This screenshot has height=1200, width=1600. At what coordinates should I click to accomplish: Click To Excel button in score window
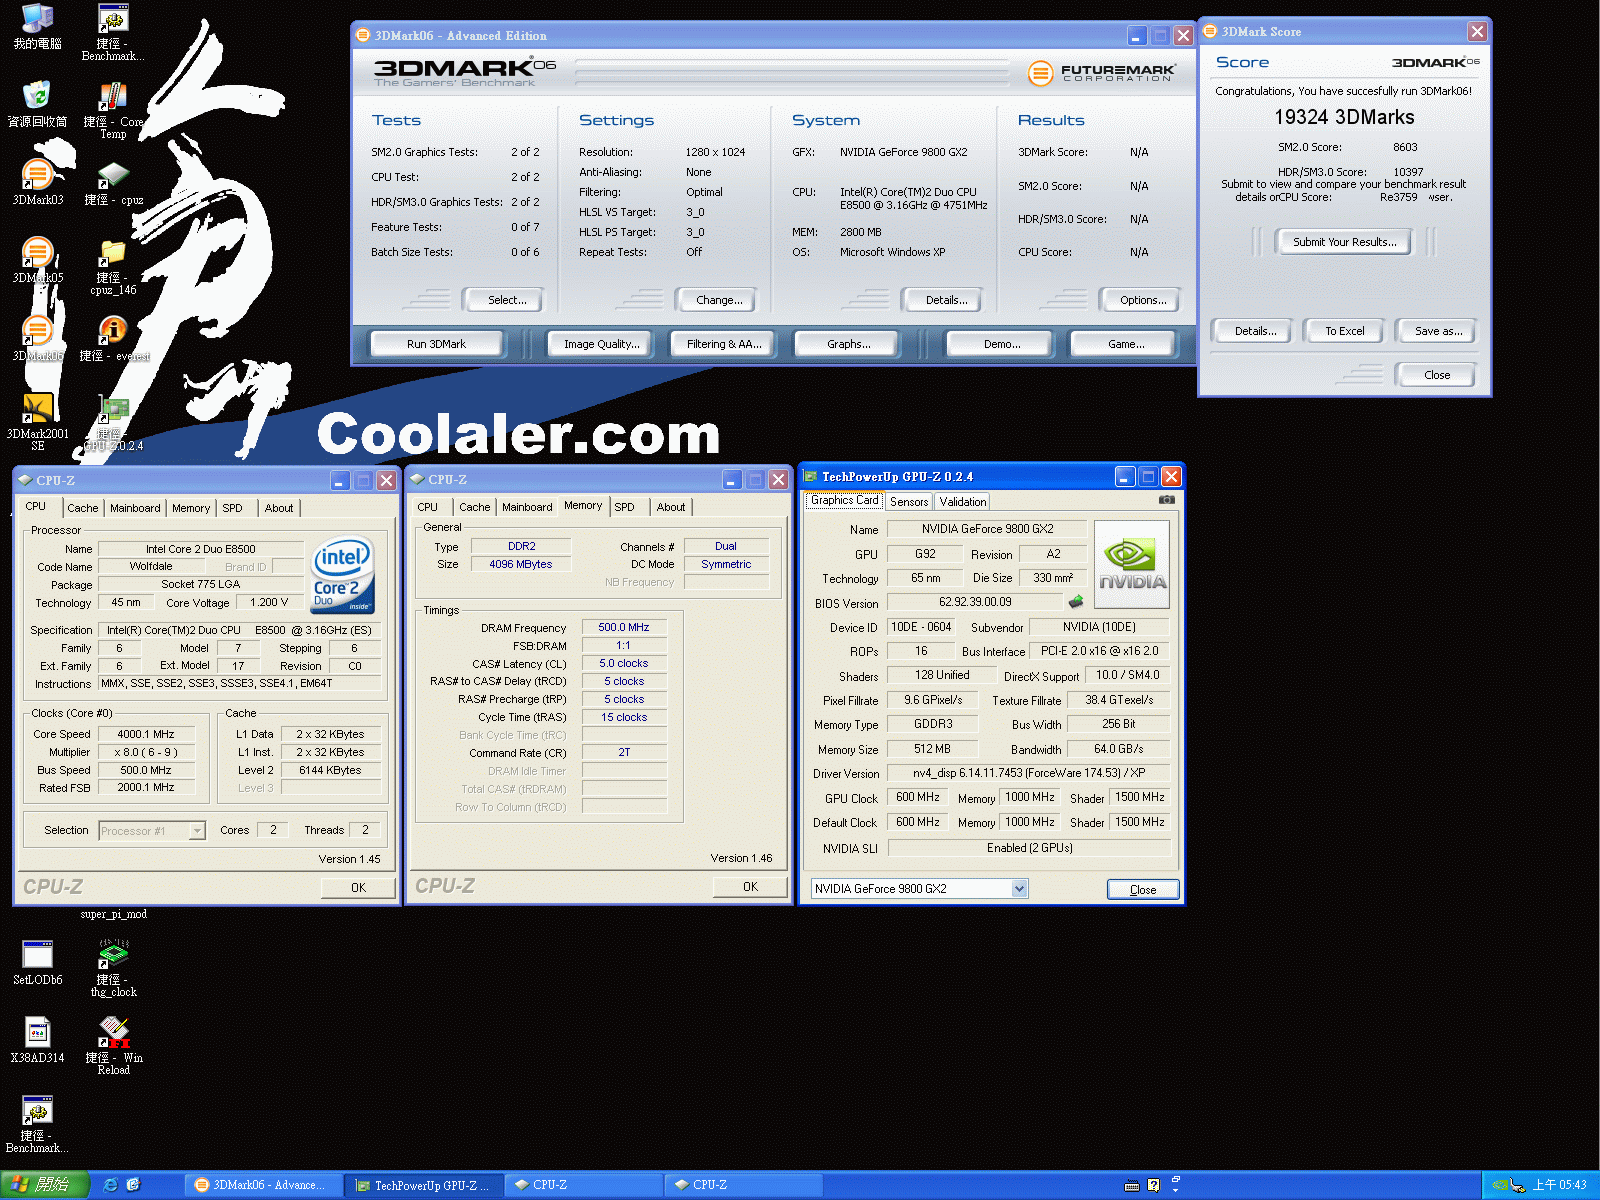pos(1344,331)
